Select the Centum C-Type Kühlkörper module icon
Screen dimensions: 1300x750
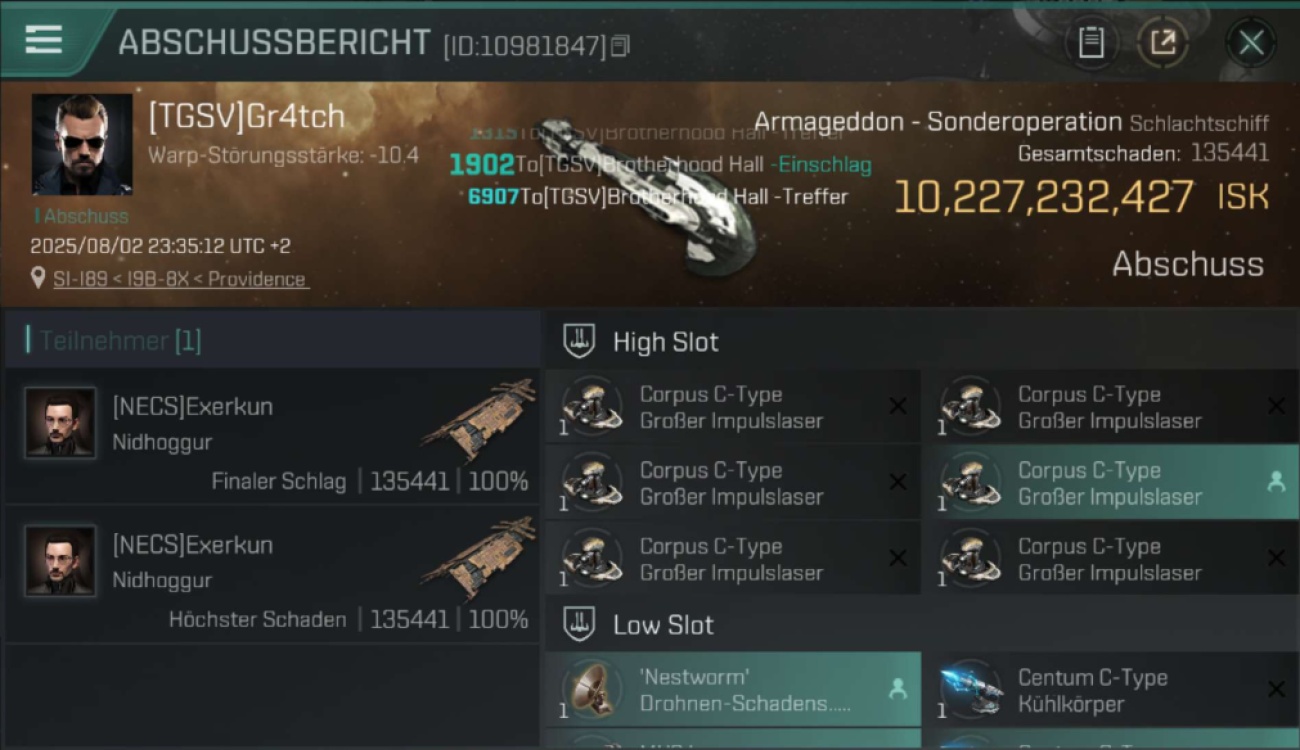(970, 690)
